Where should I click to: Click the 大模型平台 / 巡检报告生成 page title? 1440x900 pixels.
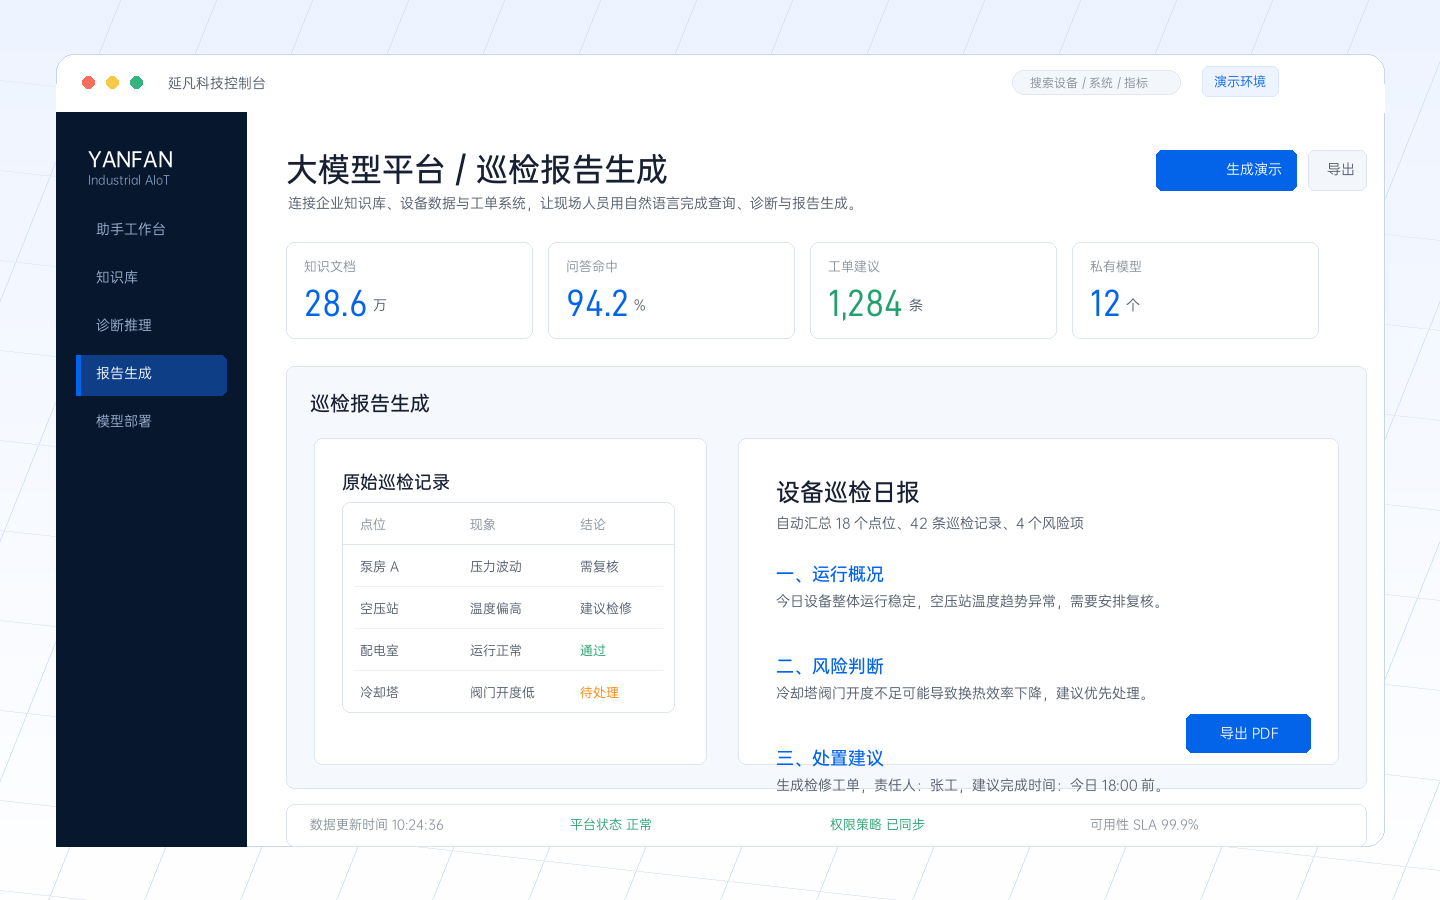(477, 170)
